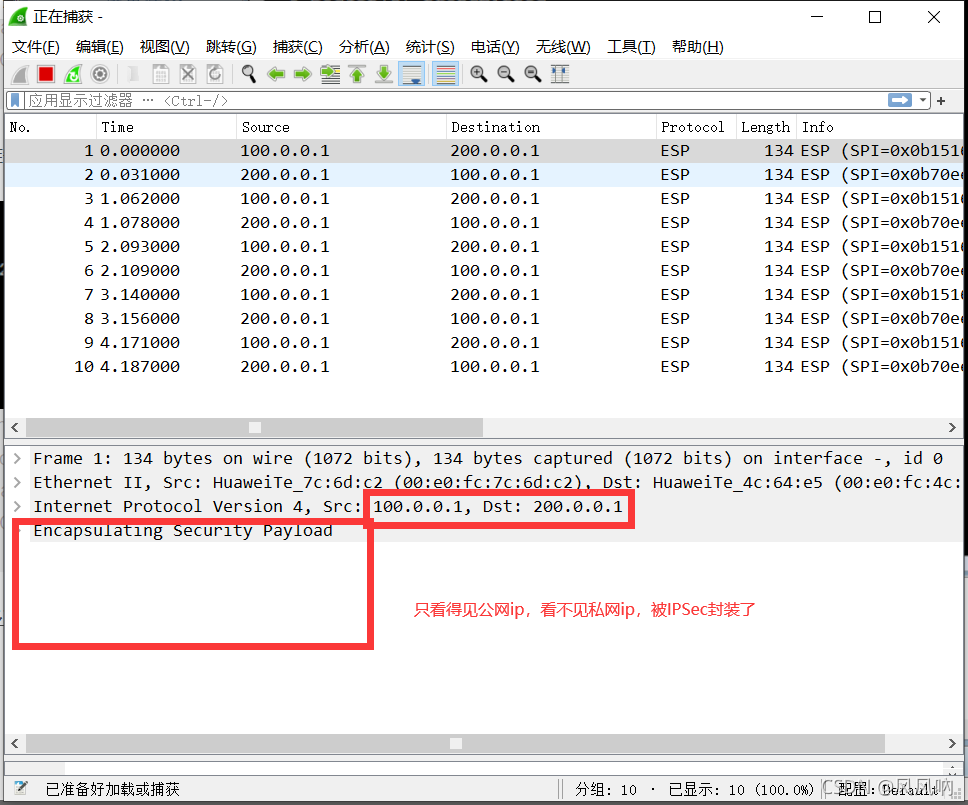Open the 编辑(E) menu
Viewport: 968px width, 805px height.
[99, 47]
